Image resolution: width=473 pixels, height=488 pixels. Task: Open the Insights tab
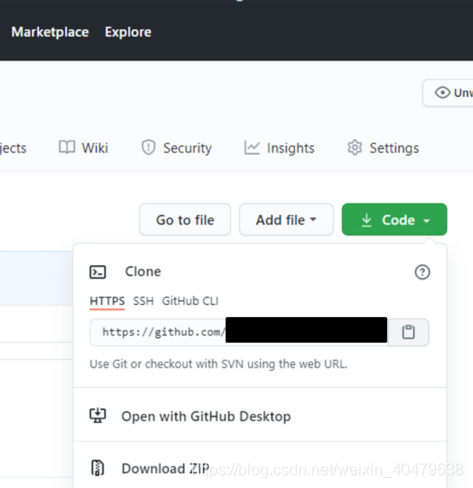[279, 148]
